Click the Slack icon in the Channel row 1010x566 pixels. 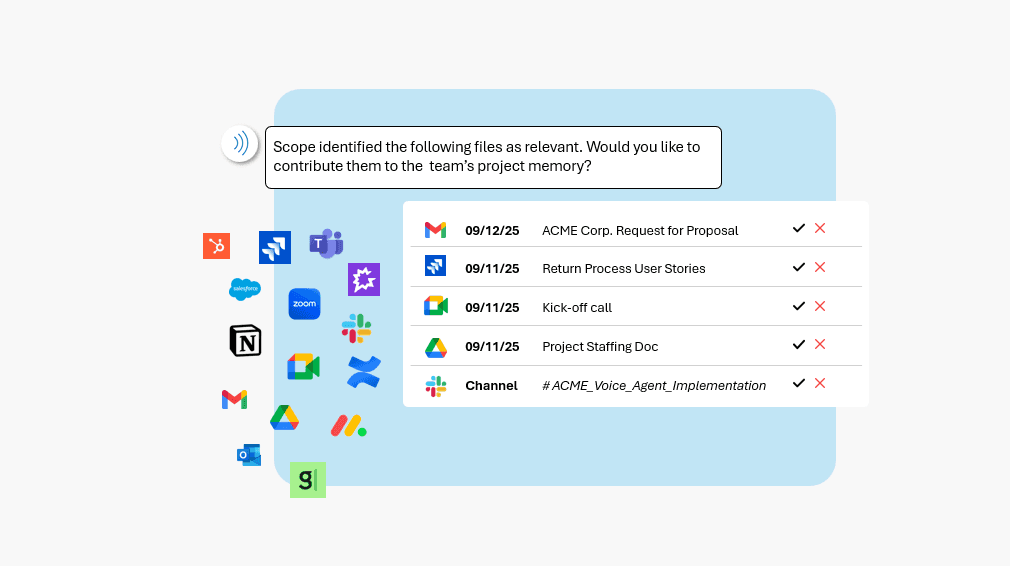click(x=436, y=386)
